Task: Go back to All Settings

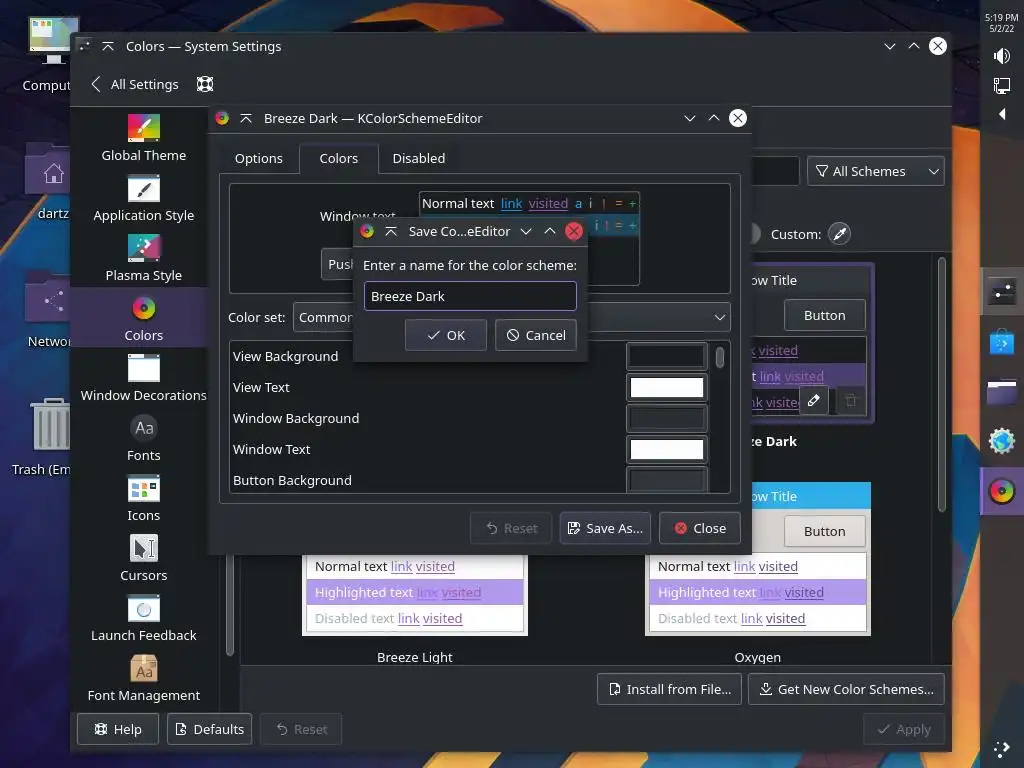Action: pos(135,84)
